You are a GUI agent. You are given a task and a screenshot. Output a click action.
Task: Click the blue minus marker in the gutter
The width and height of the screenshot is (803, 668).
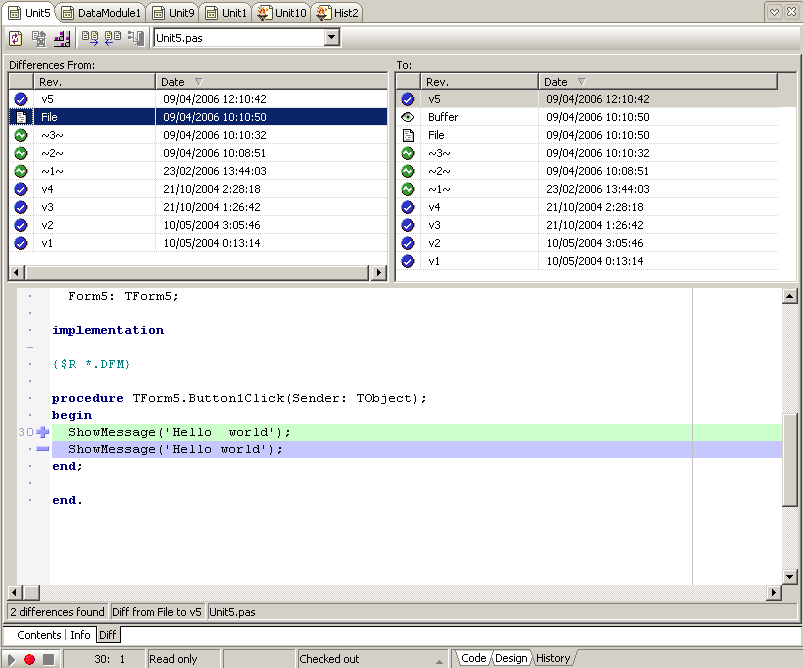point(42,450)
